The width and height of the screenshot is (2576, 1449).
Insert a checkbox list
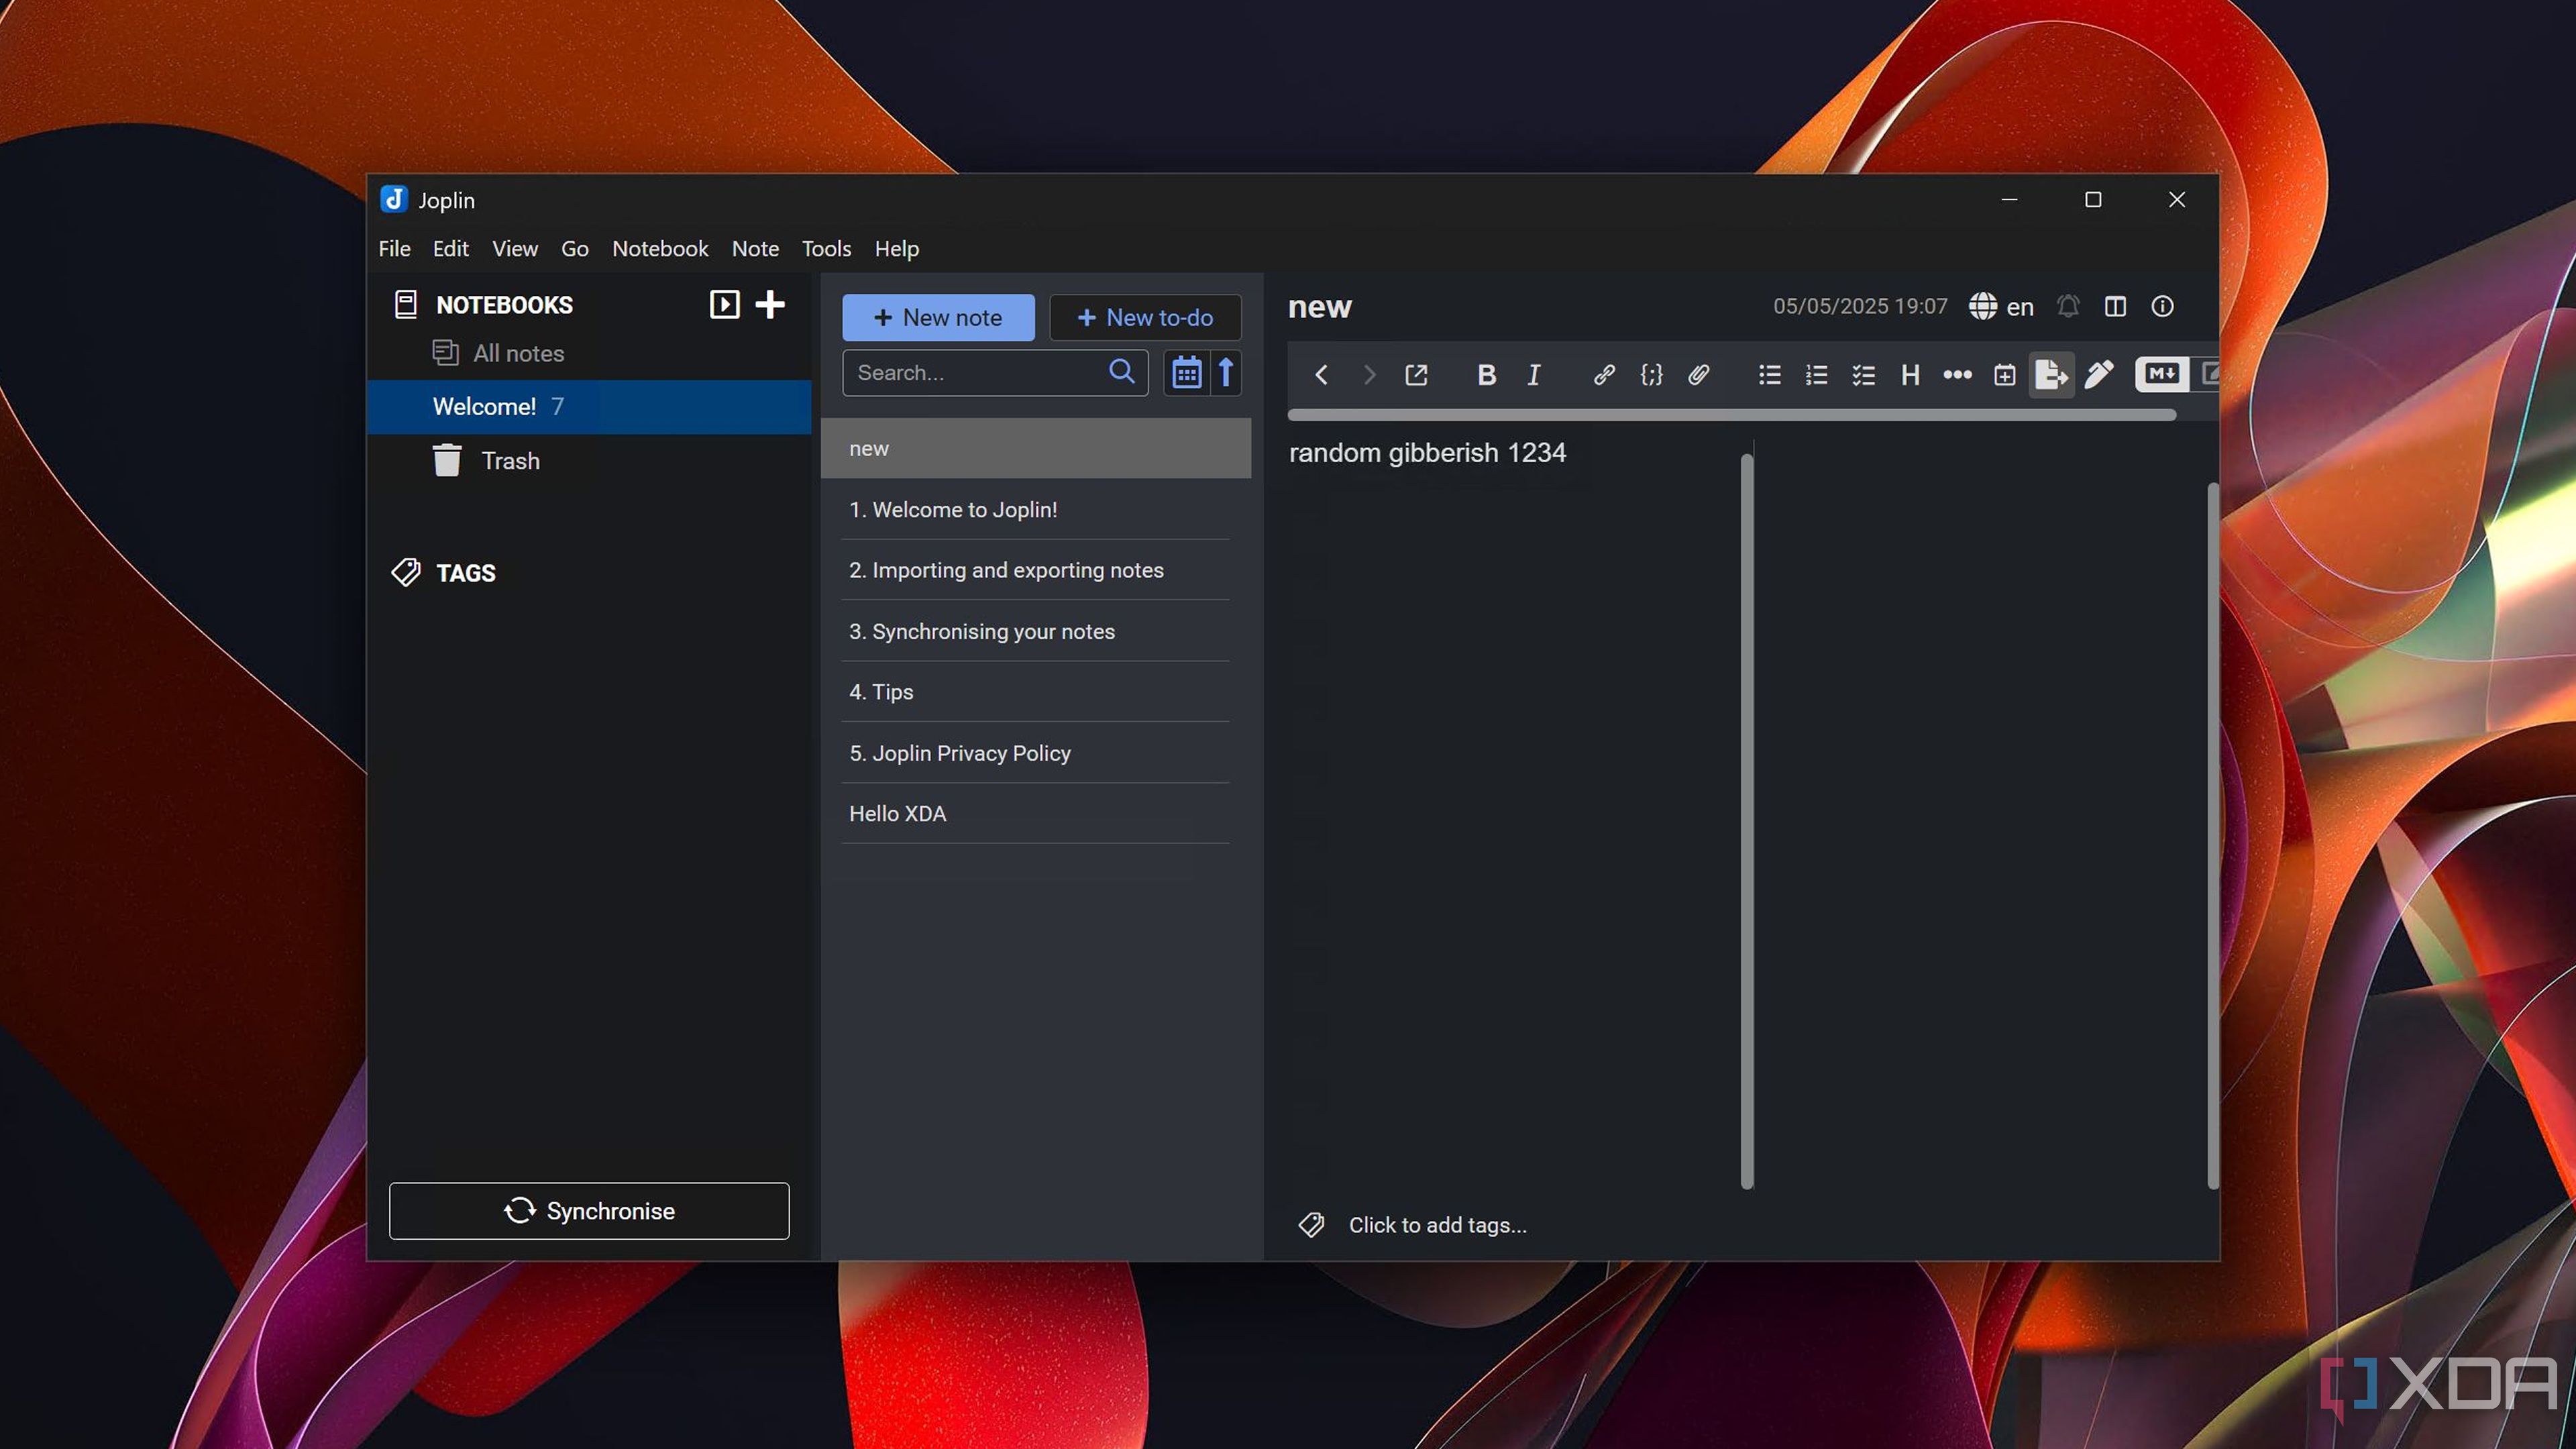[1863, 374]
